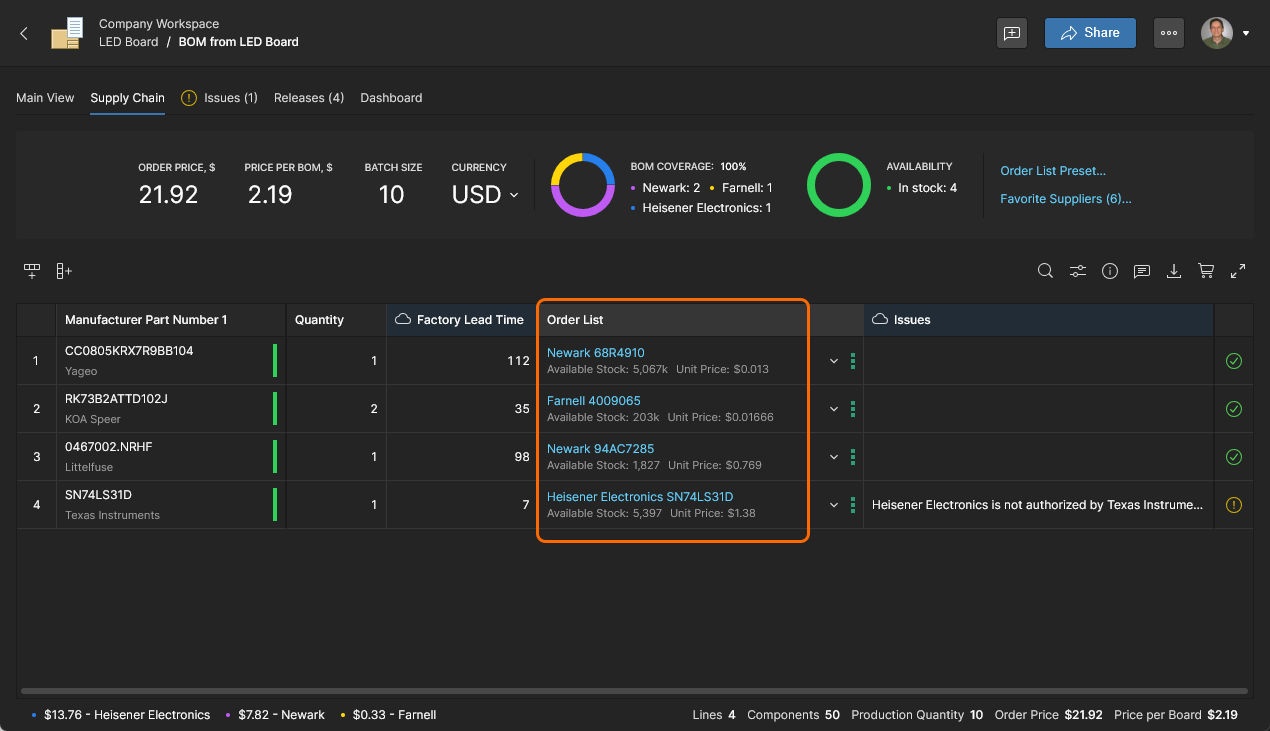Click the add column icon

point(64,271)
